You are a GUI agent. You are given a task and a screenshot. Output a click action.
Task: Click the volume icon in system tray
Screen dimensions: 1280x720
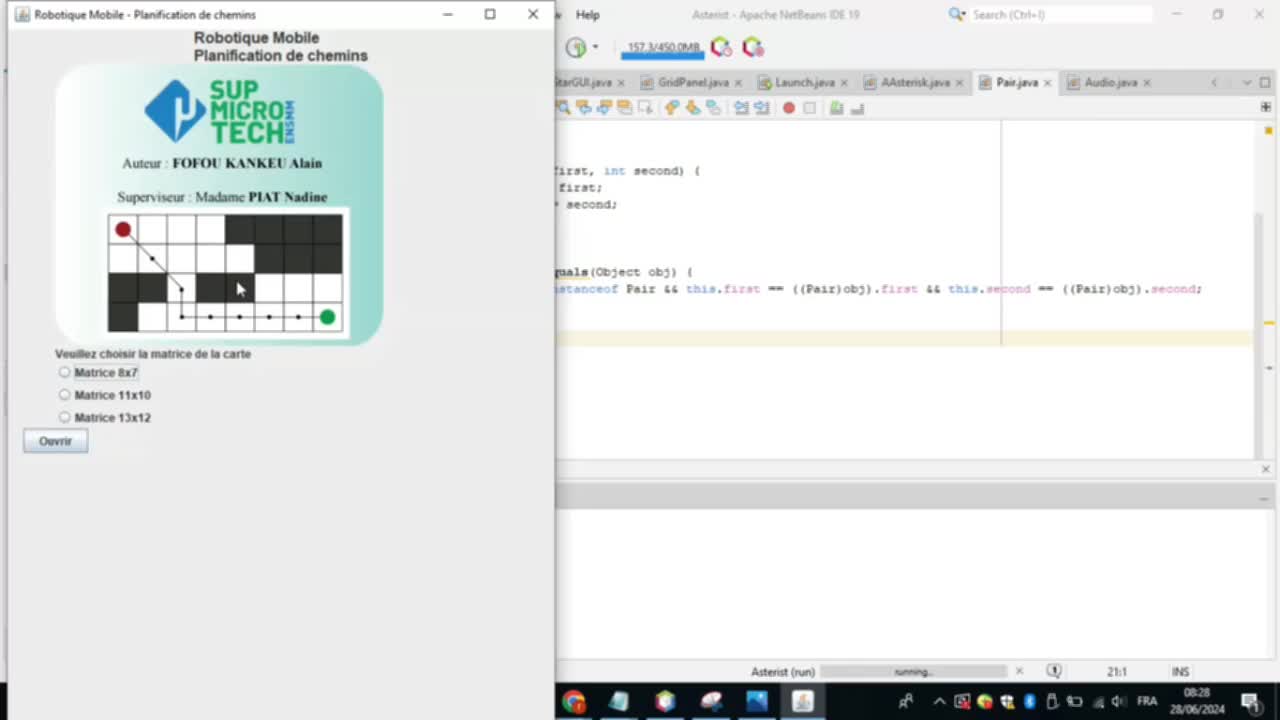[1119, 702]
